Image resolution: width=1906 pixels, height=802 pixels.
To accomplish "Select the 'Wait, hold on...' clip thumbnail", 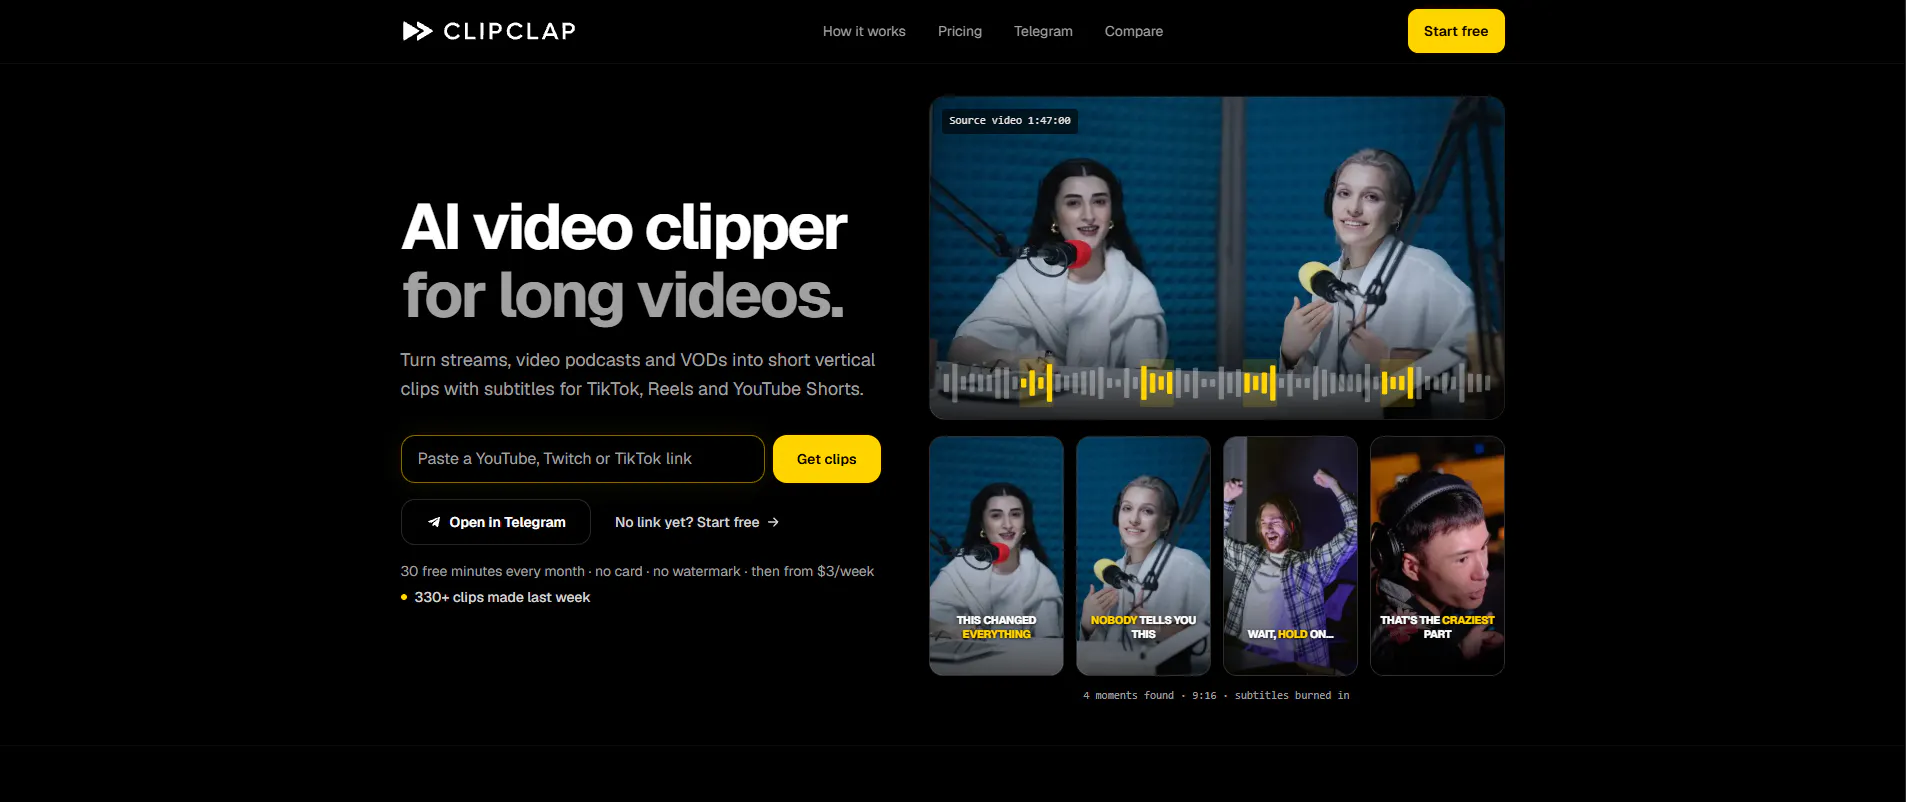I will (1290, 556).
